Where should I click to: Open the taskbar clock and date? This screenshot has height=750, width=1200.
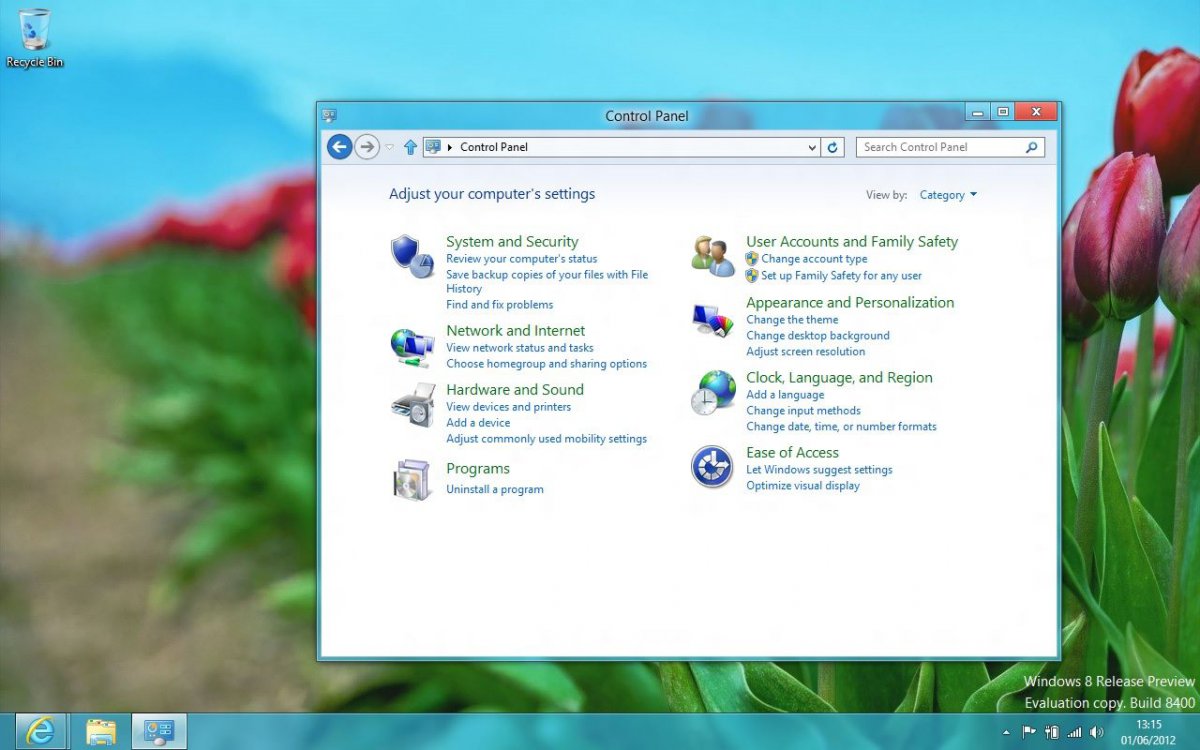point(1149,732)
